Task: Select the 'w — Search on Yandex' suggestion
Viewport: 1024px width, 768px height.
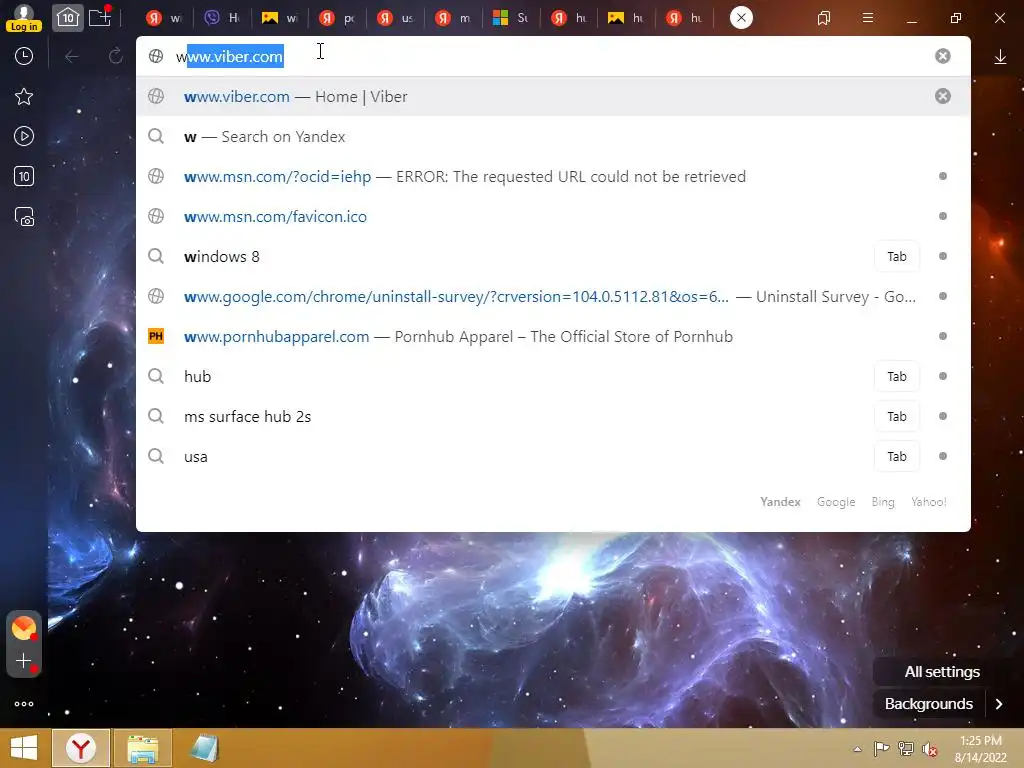Action: (552, 136)
